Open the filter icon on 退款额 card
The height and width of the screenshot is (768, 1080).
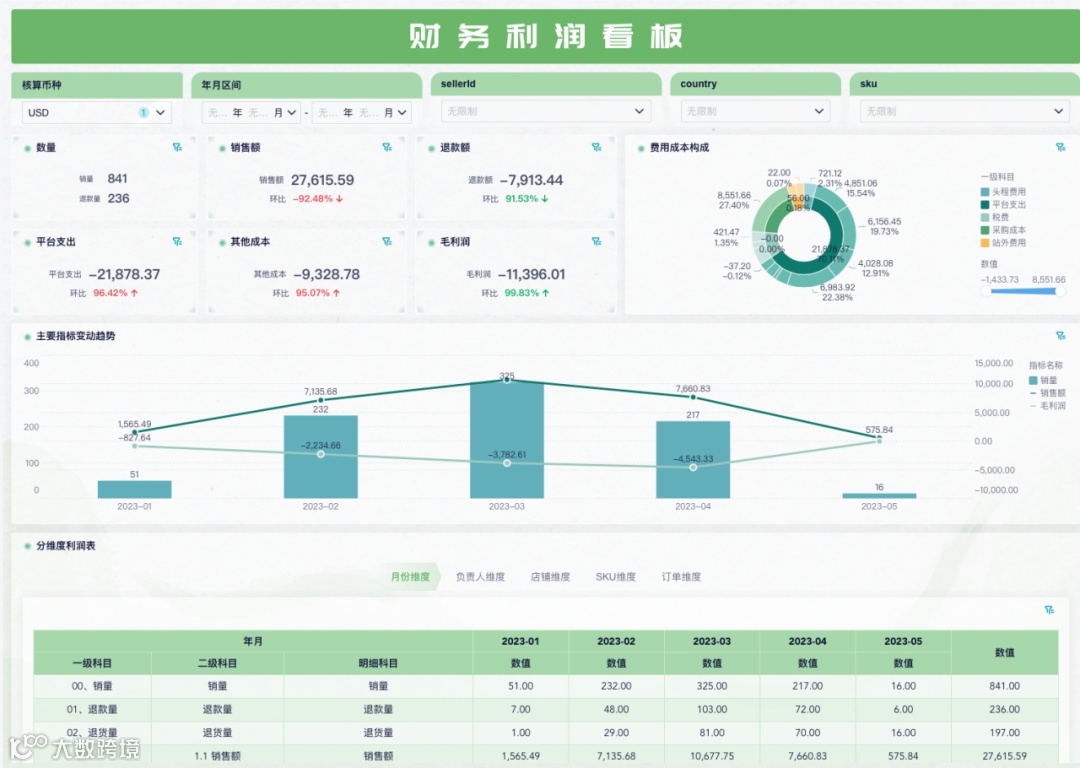point(597,146)
